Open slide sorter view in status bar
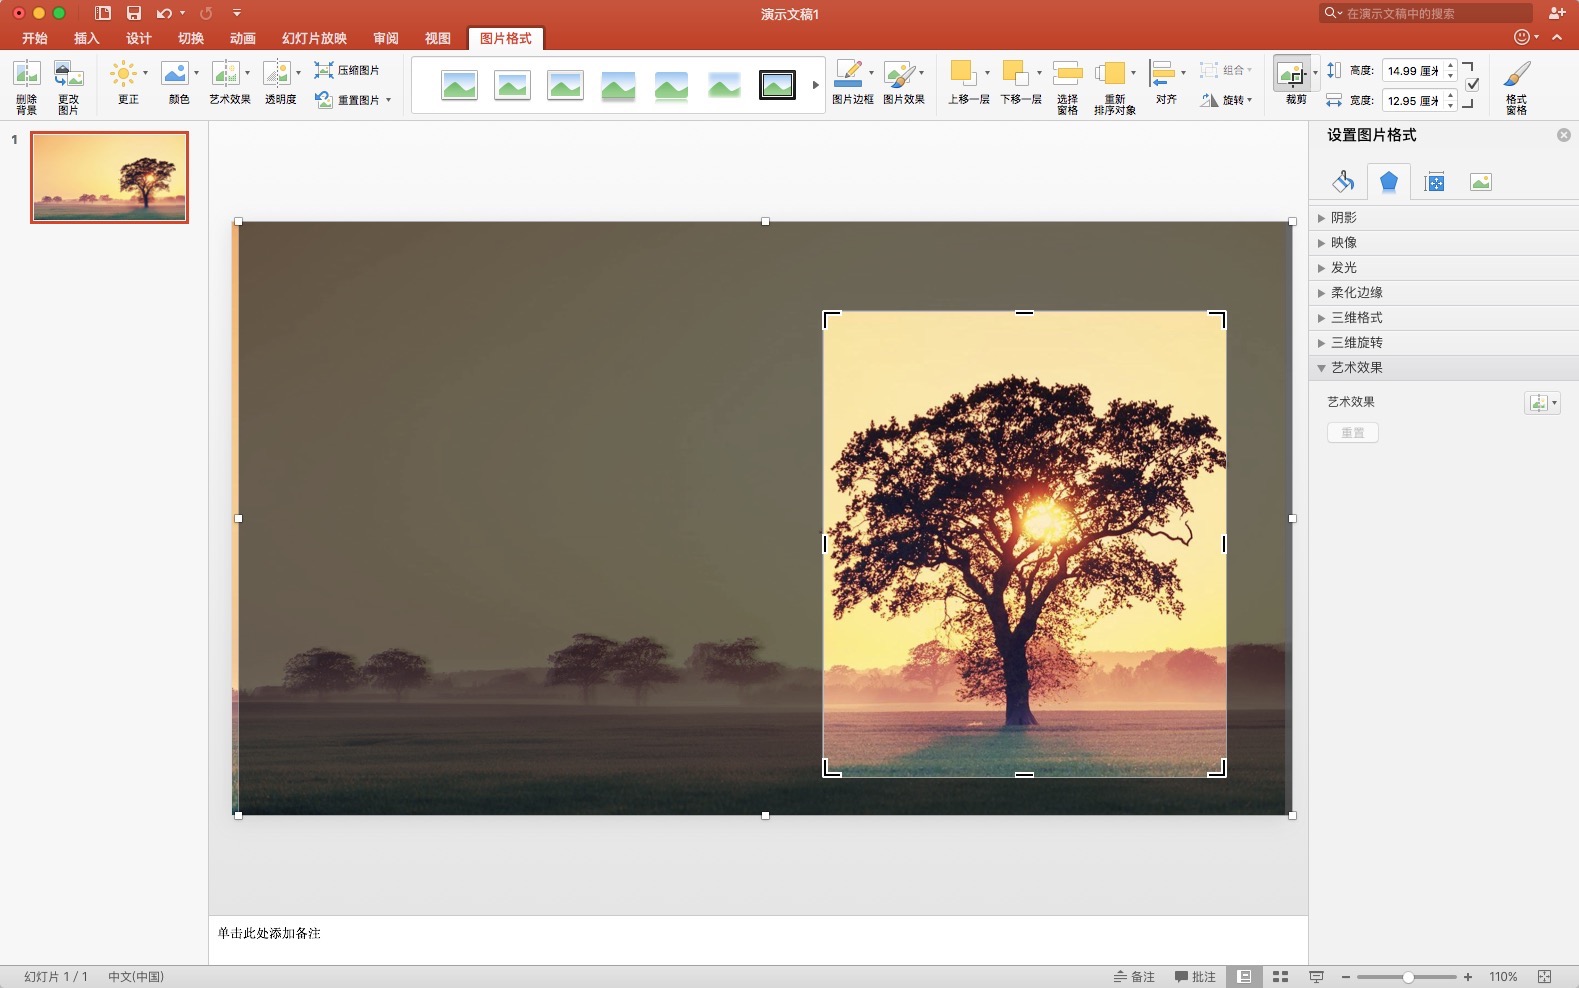The width and height of the screenshot is (1579, 988). click(x=1280, y=977)
